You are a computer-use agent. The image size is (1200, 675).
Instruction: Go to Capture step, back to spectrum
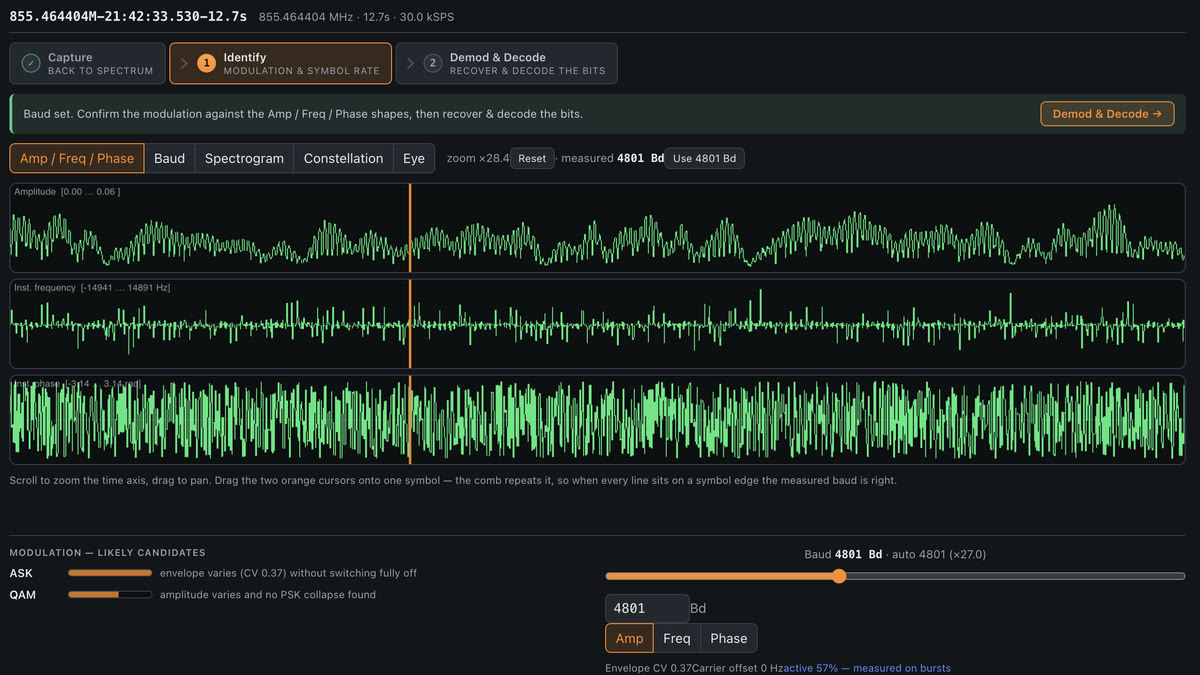click(88, 63)
